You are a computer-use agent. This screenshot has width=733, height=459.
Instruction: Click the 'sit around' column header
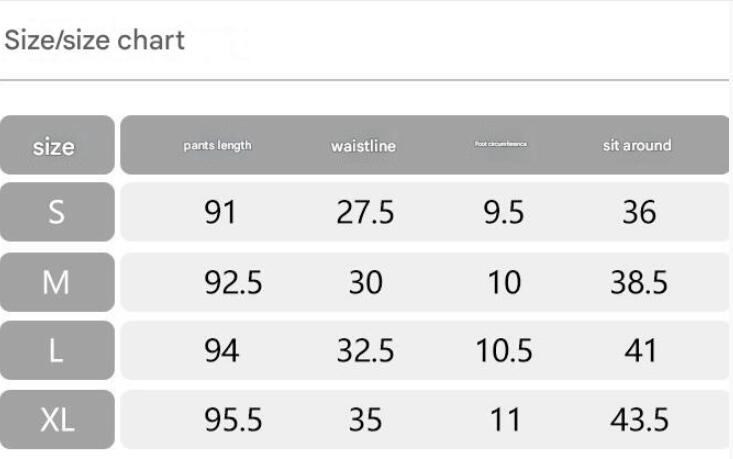click(x=637, y=146)
